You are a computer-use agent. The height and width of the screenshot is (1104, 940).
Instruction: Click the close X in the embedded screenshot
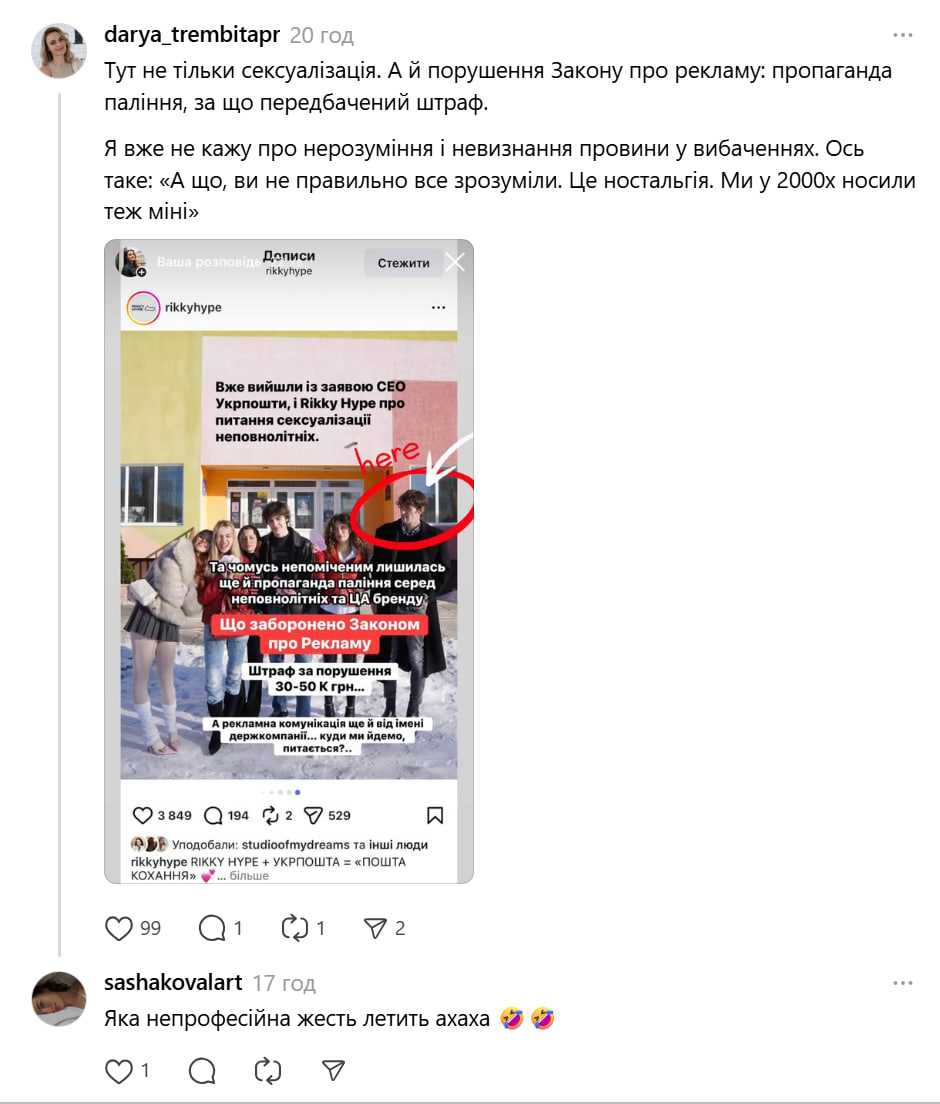click(456, 263)
